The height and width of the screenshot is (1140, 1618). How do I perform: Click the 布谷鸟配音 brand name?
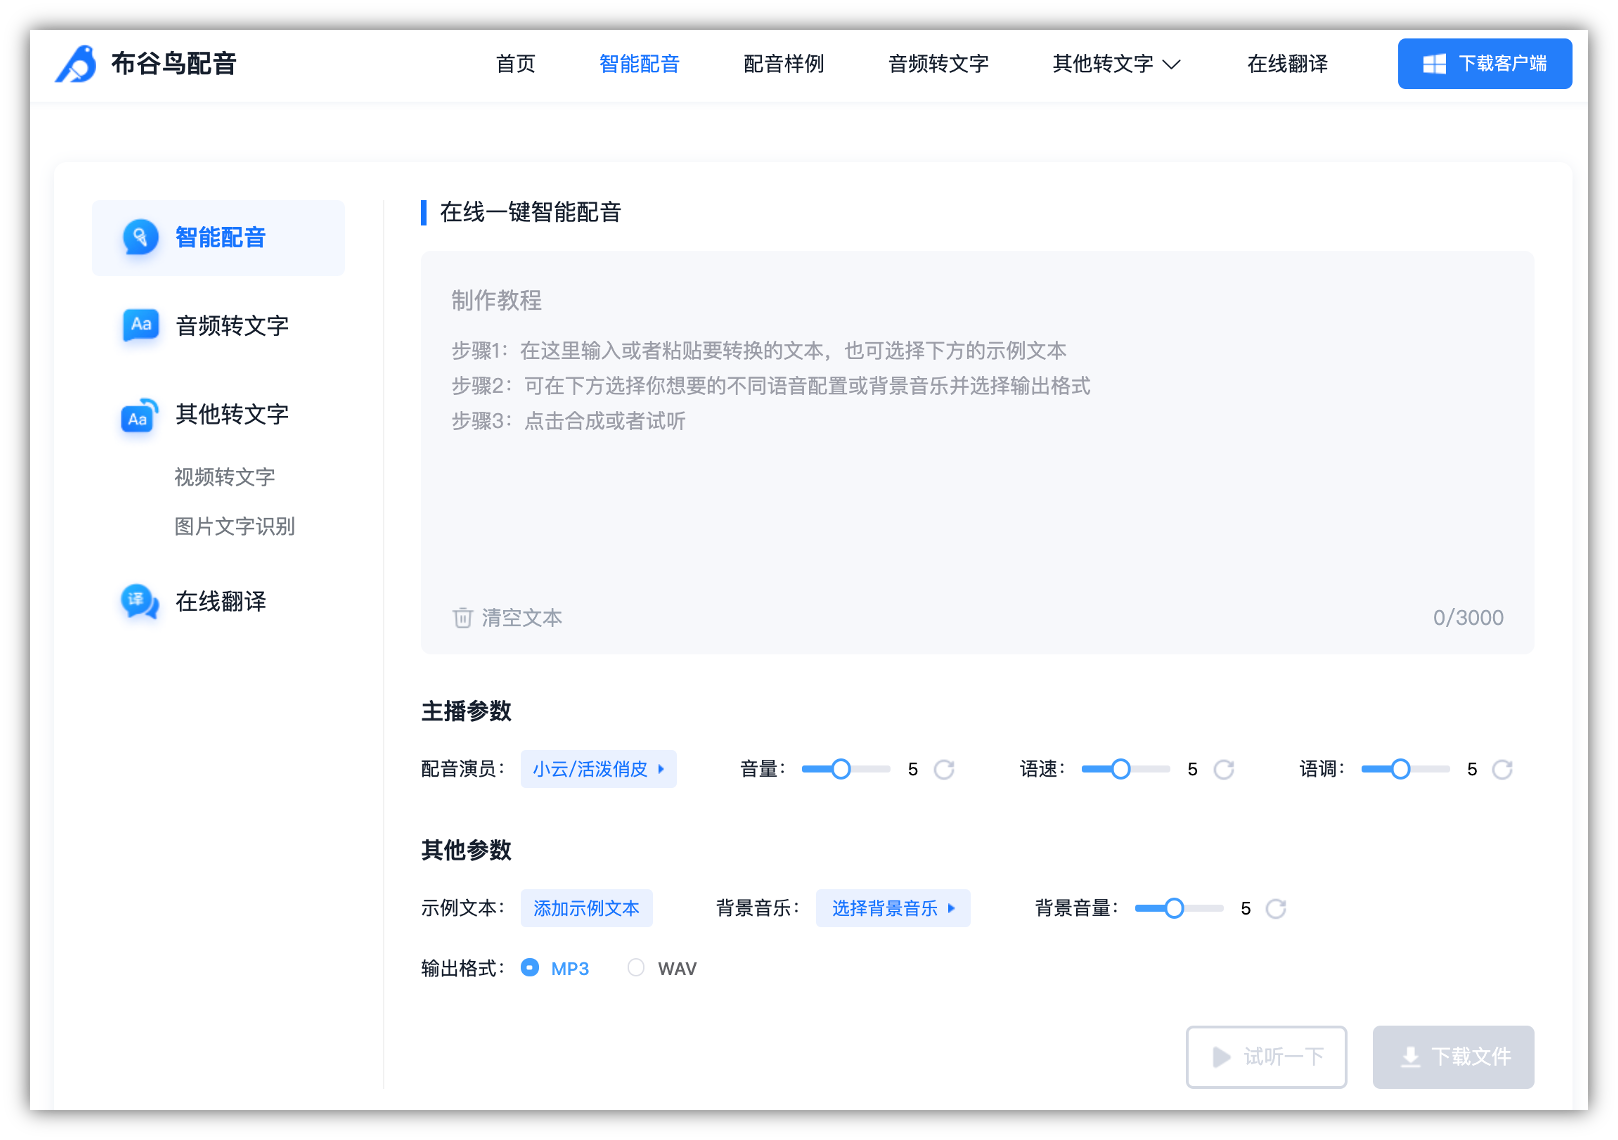[x=174, y=64]
